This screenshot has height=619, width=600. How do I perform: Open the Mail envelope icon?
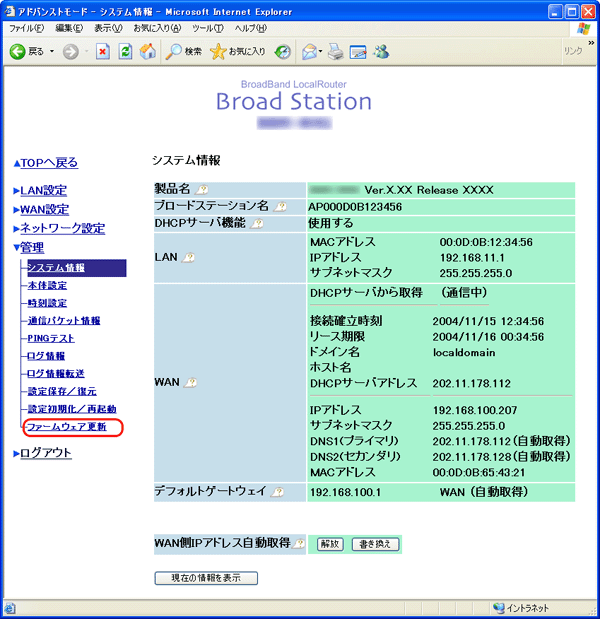tap(309, 52)
